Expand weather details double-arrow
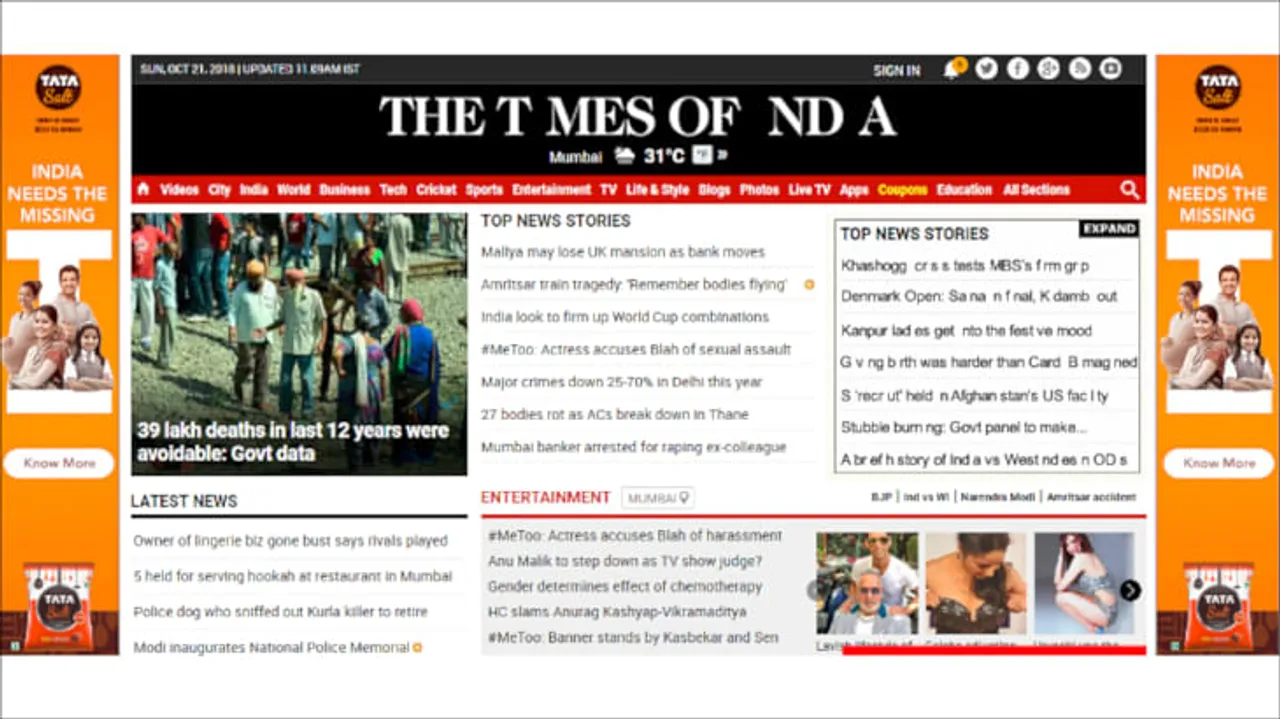1280x719 pixels. (722, 156)
